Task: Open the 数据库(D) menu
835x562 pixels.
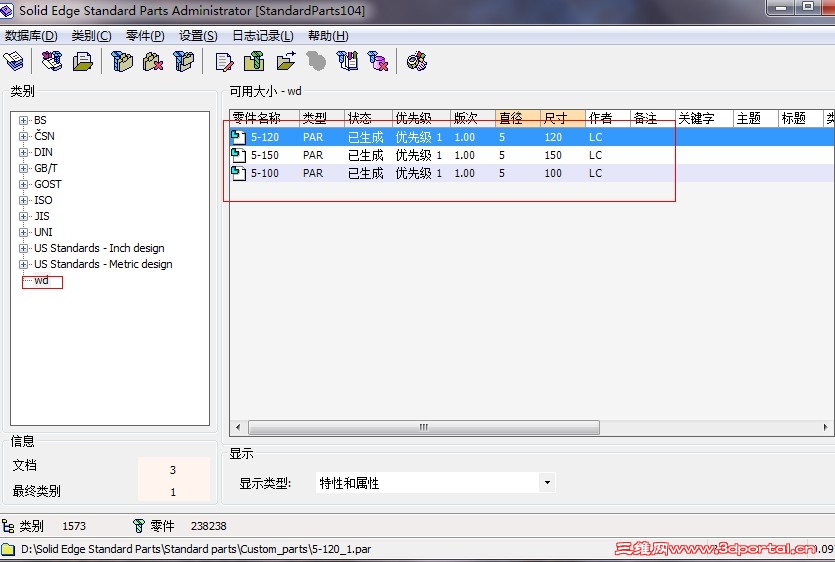Action: tap(31, 36)
